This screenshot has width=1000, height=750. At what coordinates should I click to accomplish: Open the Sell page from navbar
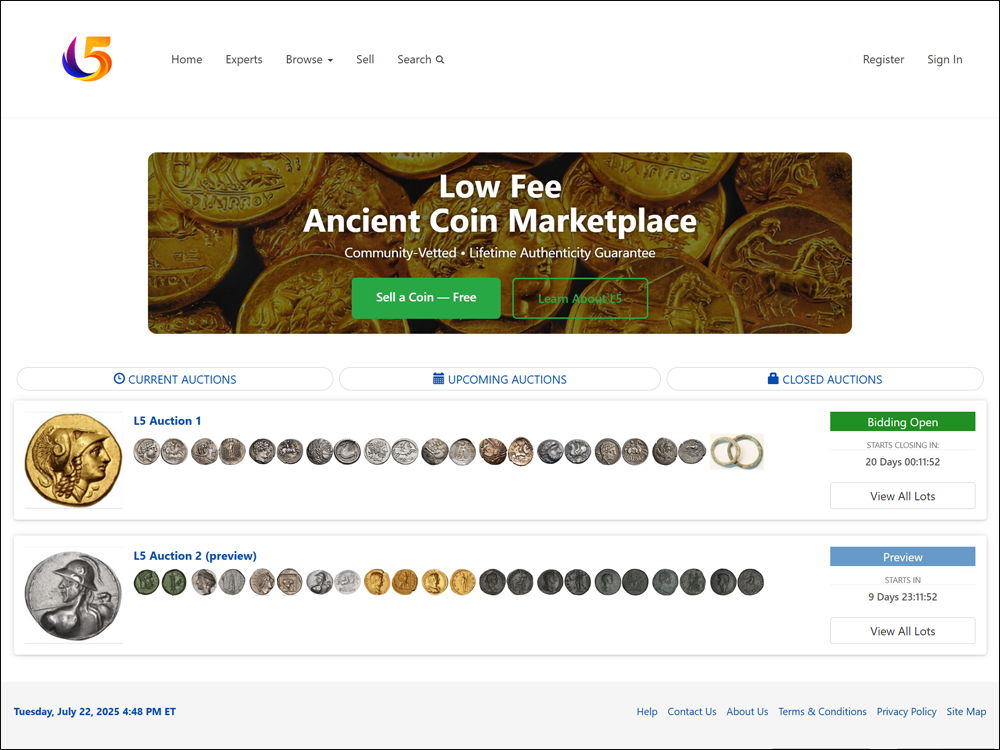365,60
